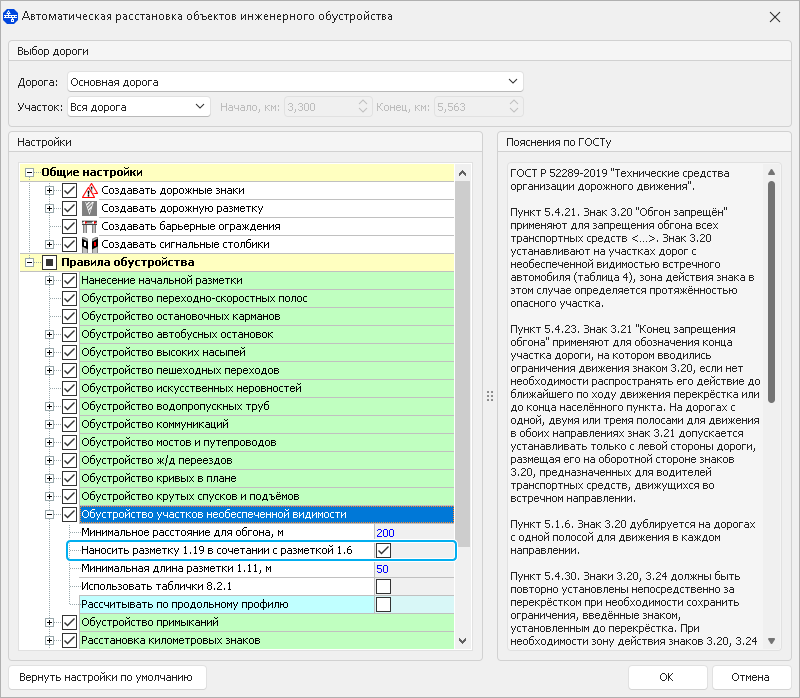This screenshot has width=800, height=698.
Task: Edit minimum overtaking distance value 200
Action: pos(414,533)
